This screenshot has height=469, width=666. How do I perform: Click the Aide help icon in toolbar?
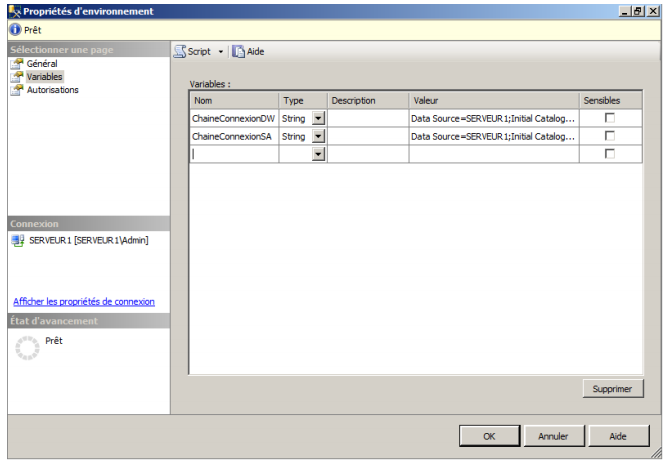click(239, 51)
